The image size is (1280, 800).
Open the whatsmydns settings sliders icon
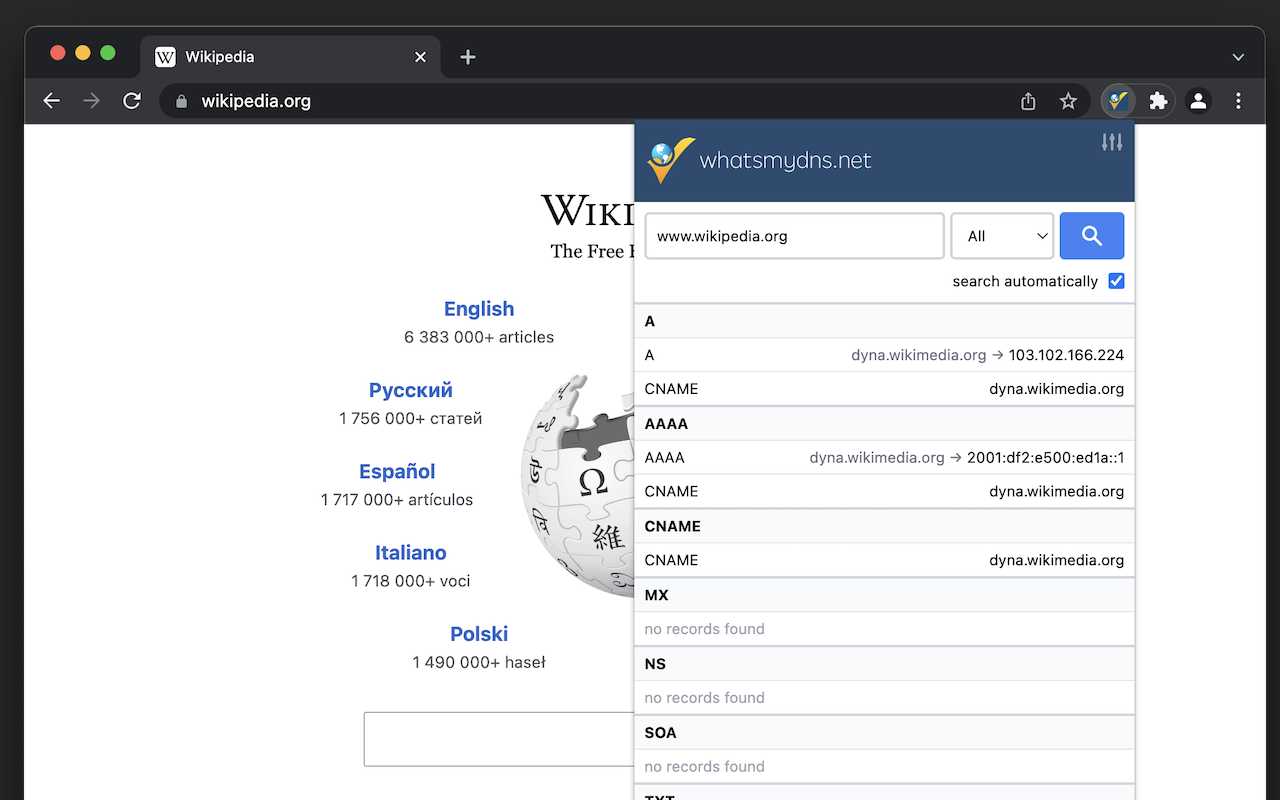click(1112, 143)
